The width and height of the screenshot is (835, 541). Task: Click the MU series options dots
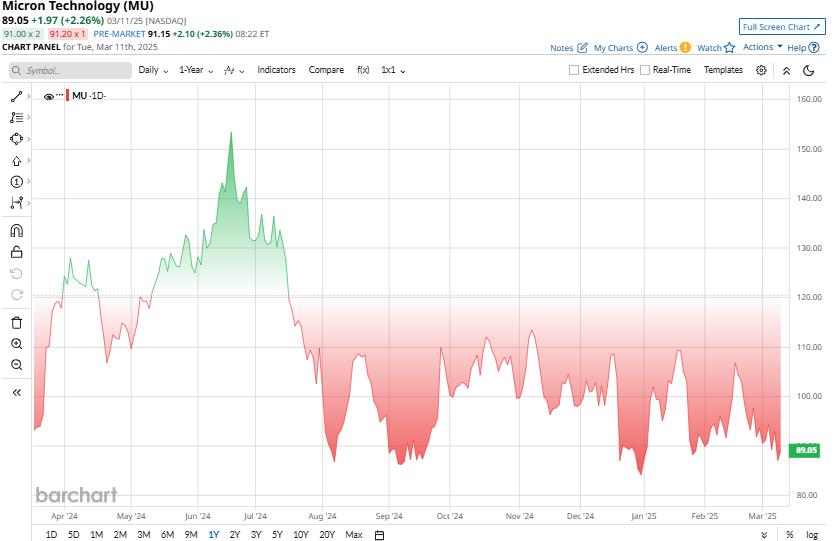coord(60,95)
